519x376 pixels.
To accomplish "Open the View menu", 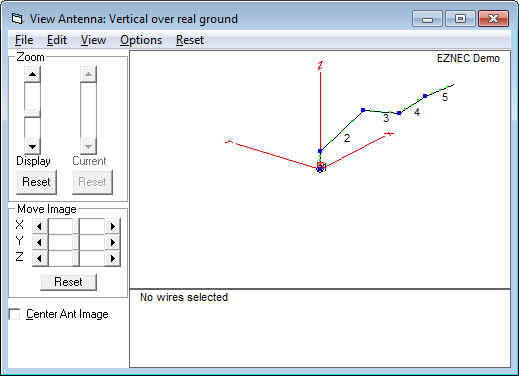I will pyautogui.click(x=93, y=40).
